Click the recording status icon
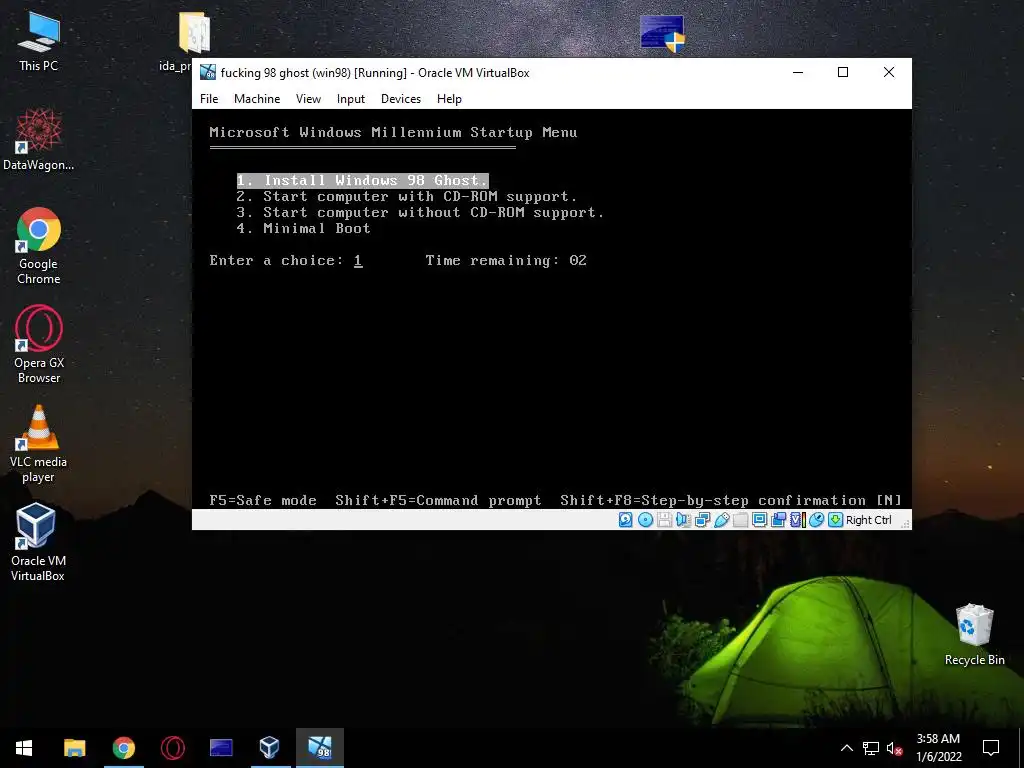The image size is (1024, 768). 778,520
